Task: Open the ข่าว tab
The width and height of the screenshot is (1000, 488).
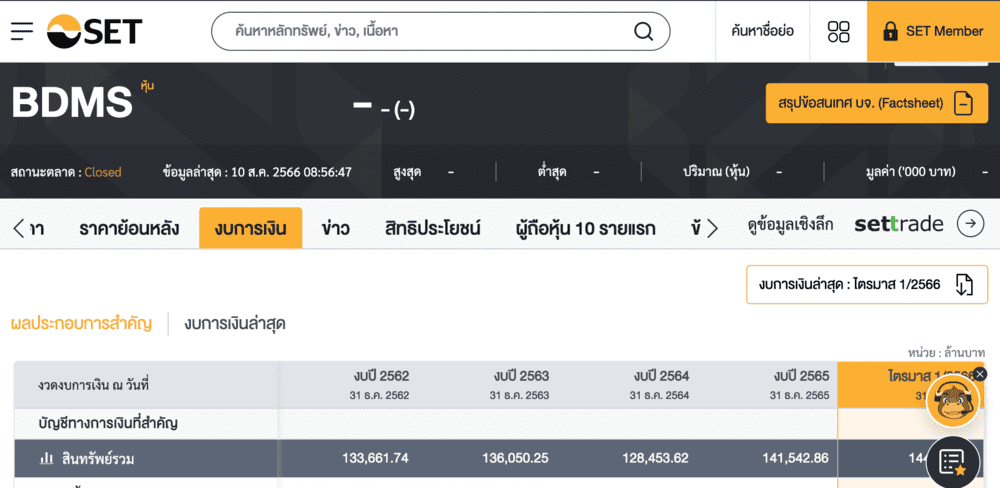Action: [x=335, y=229]
